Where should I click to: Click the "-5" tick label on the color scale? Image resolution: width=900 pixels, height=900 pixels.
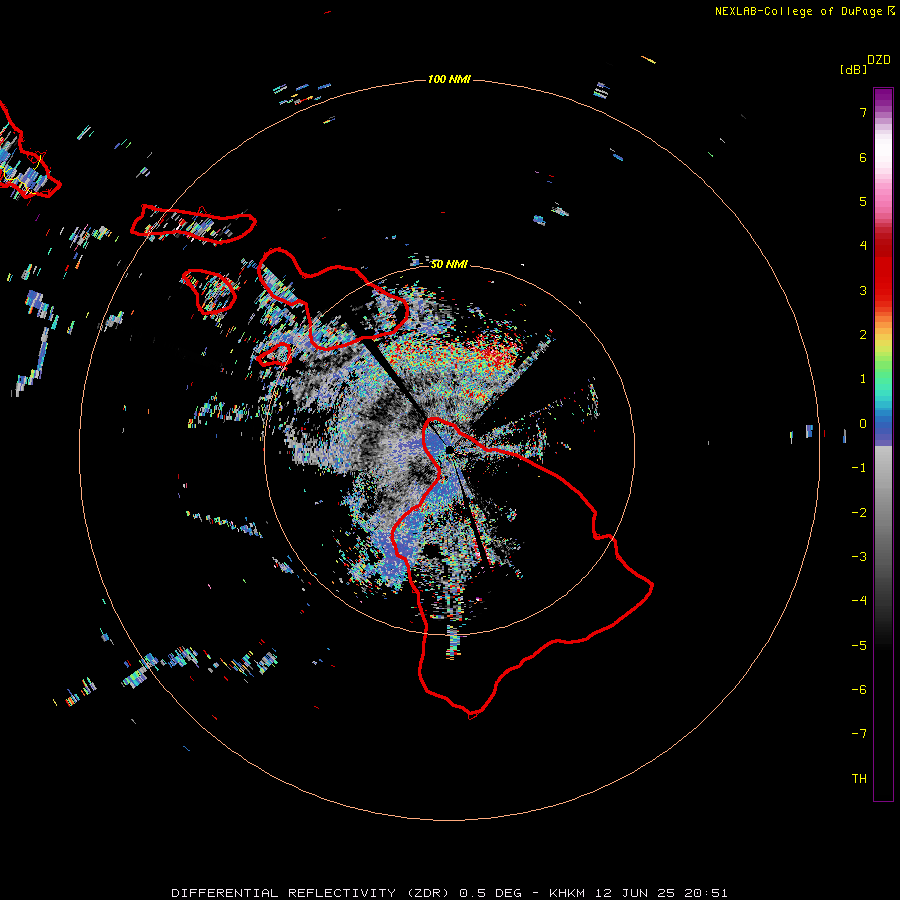pos(859,646)
